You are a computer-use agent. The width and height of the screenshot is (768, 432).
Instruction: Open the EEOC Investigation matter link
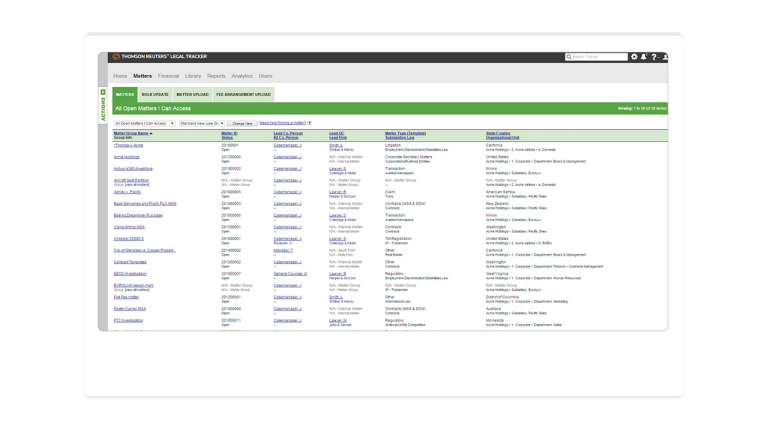pos(130,273)
